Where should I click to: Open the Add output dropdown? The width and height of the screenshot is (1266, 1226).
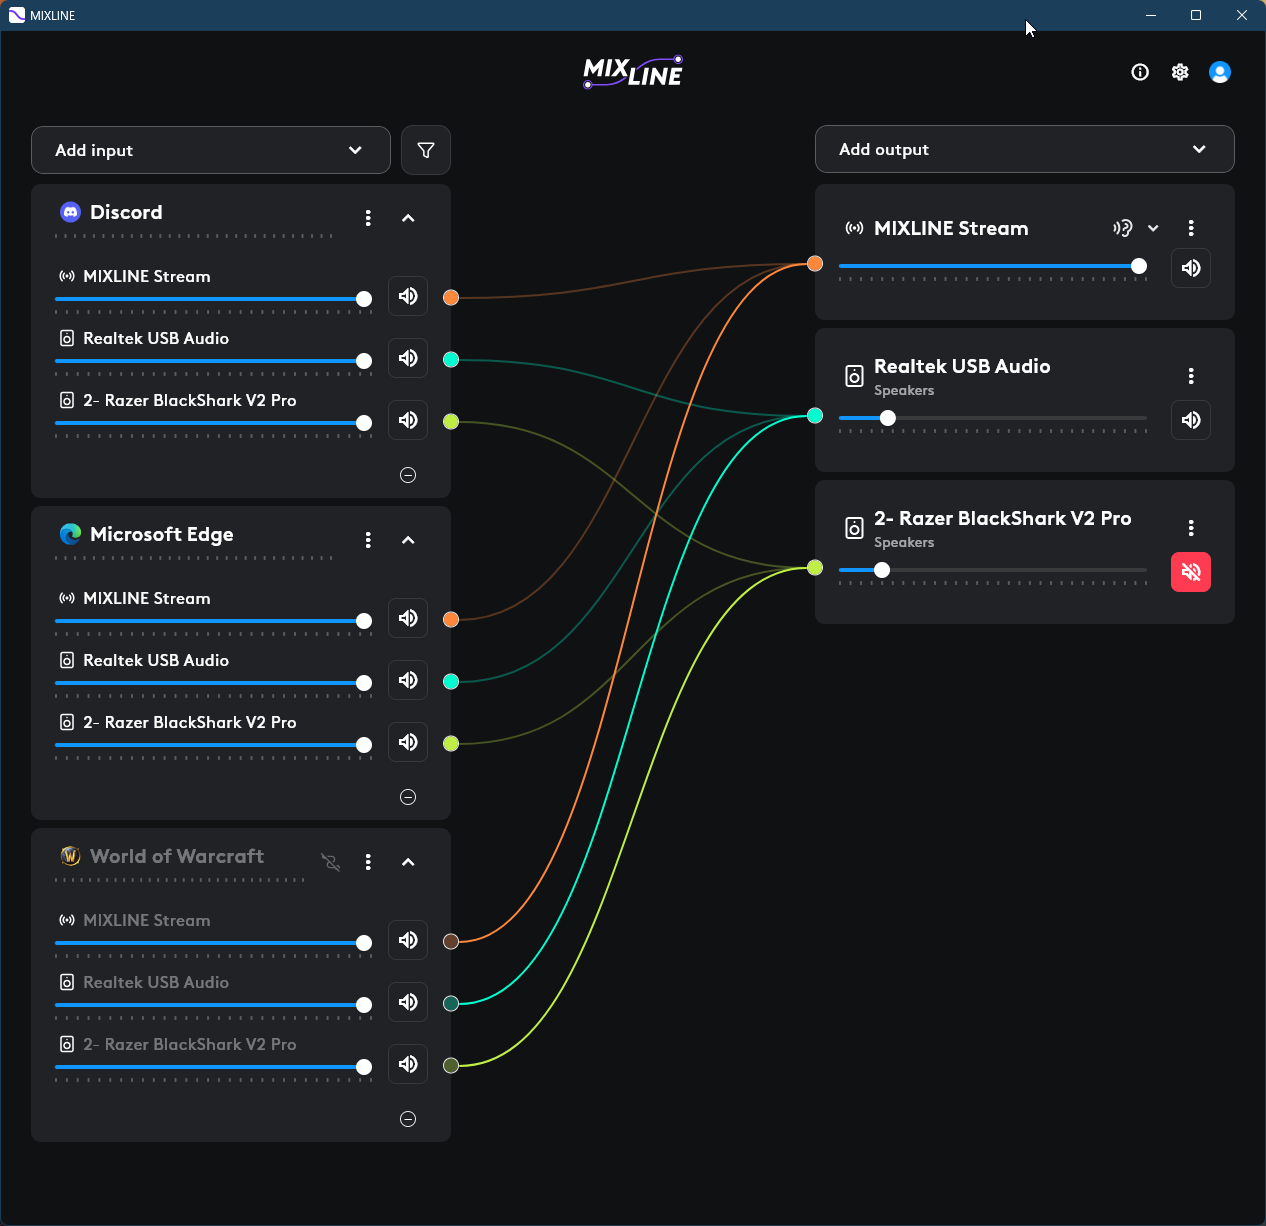[1024, 149]
